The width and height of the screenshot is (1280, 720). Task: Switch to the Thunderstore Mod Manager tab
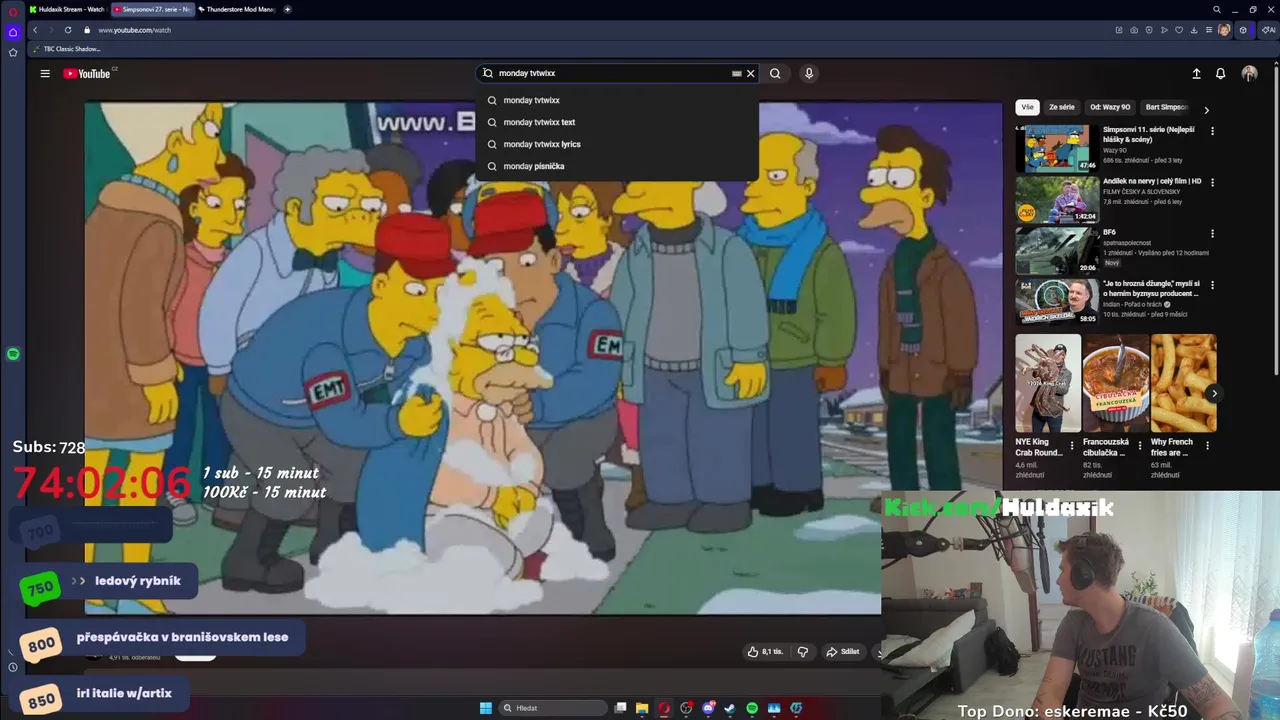[236, 9]
